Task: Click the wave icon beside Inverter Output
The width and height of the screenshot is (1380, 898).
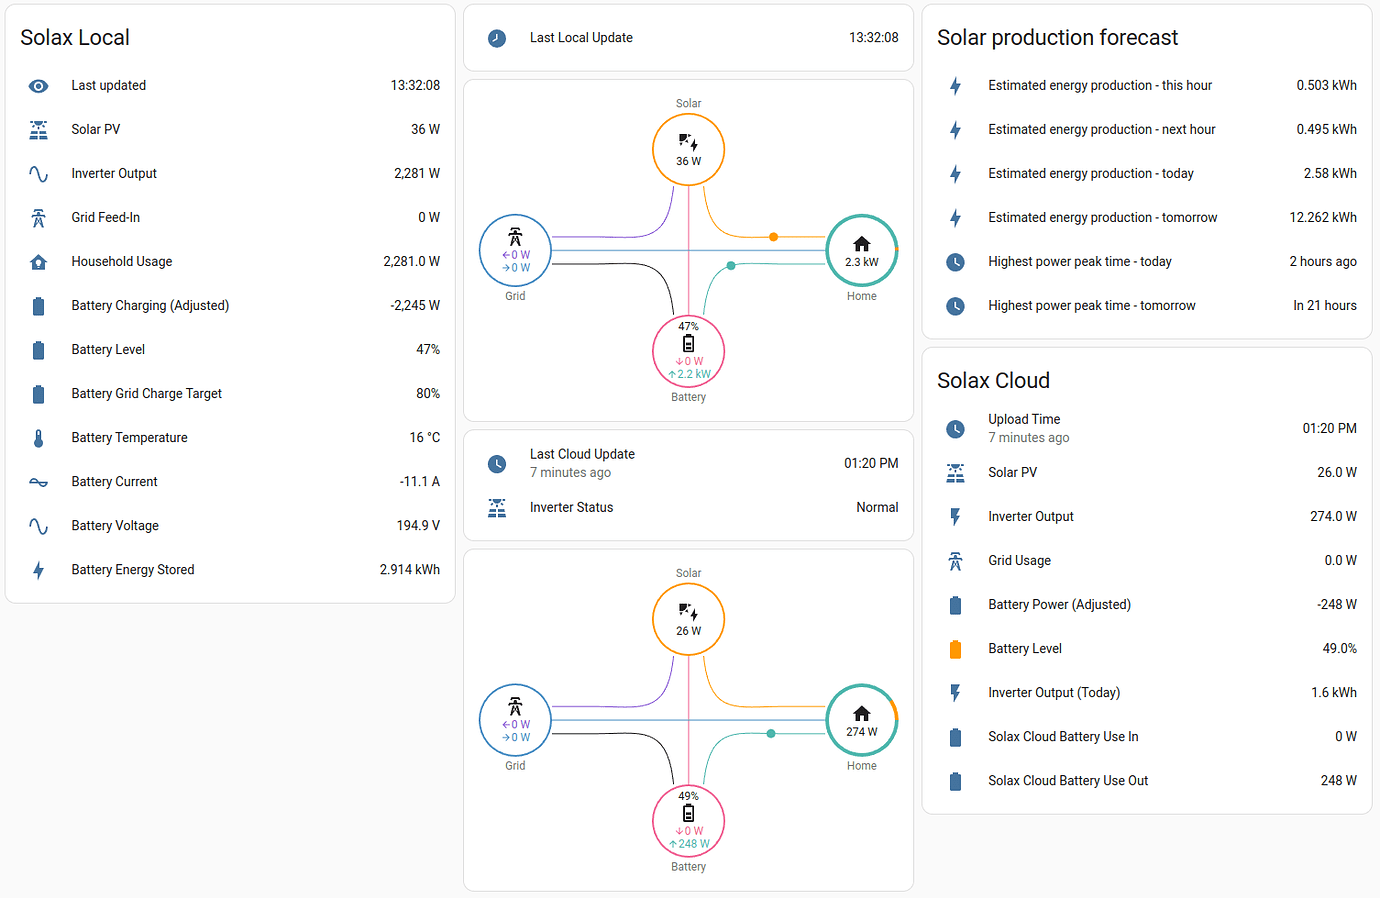Action: coord(38,173)
